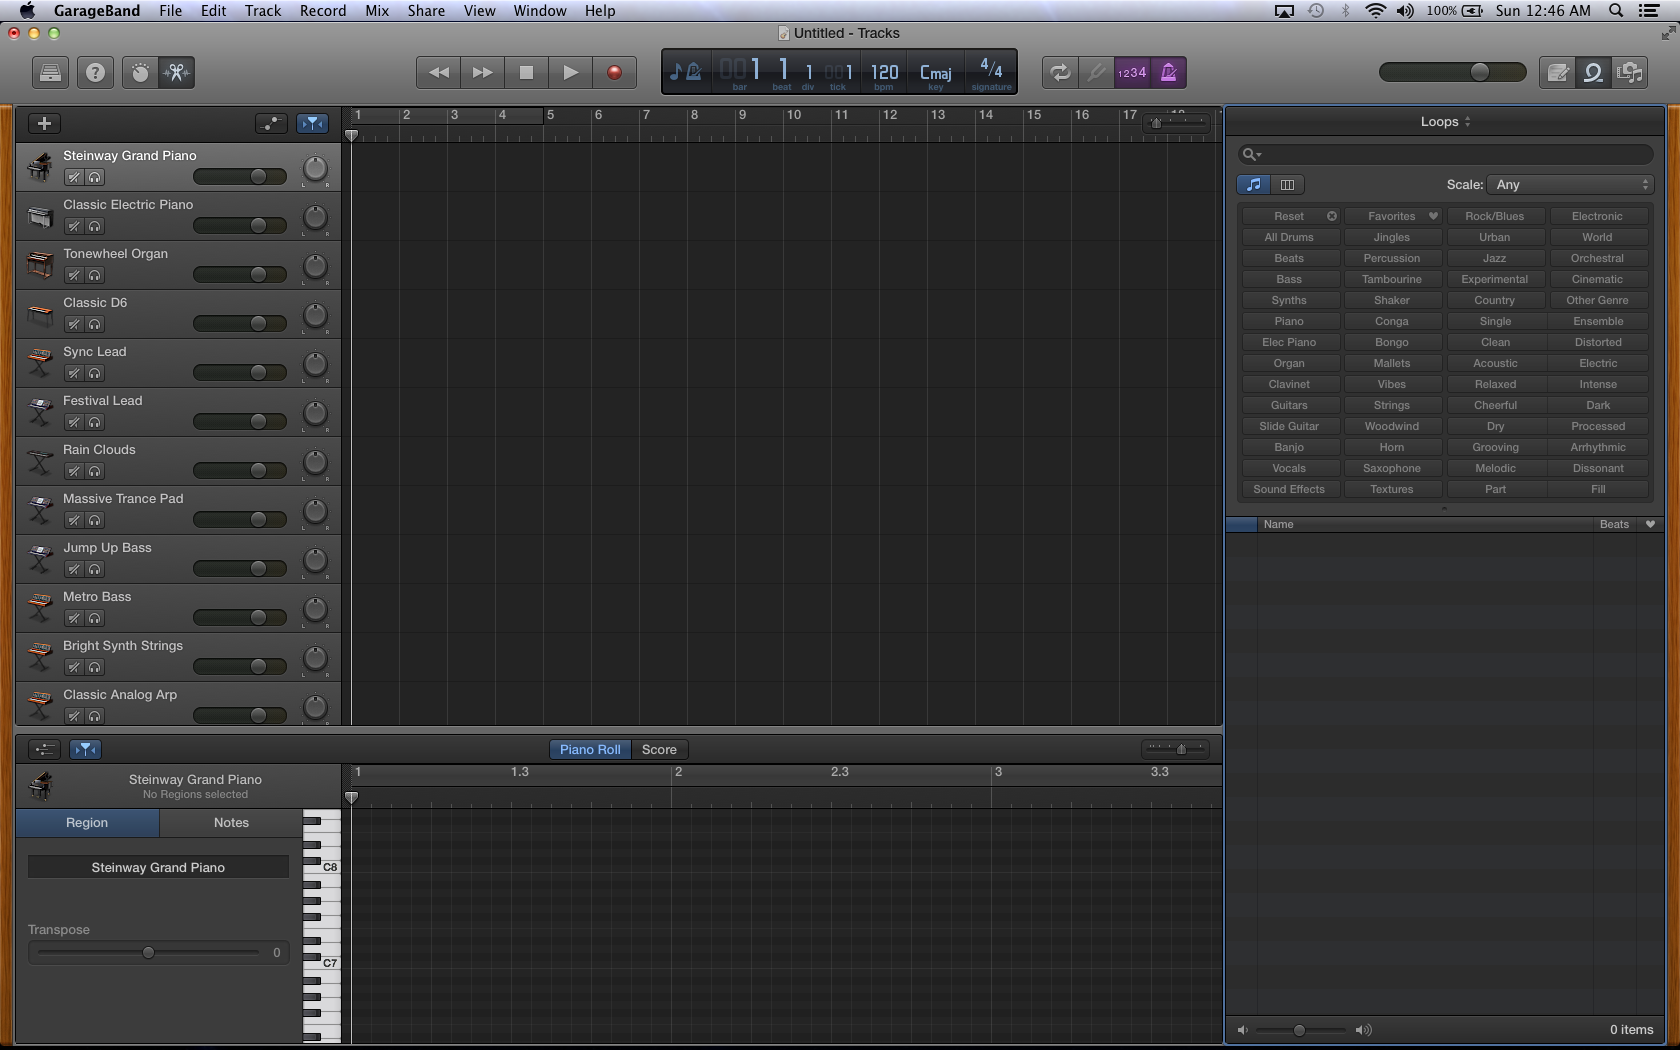Open the Note Pad button
The width and height of the screenshot is (1680, 1050).
[x=1558, y=72]
